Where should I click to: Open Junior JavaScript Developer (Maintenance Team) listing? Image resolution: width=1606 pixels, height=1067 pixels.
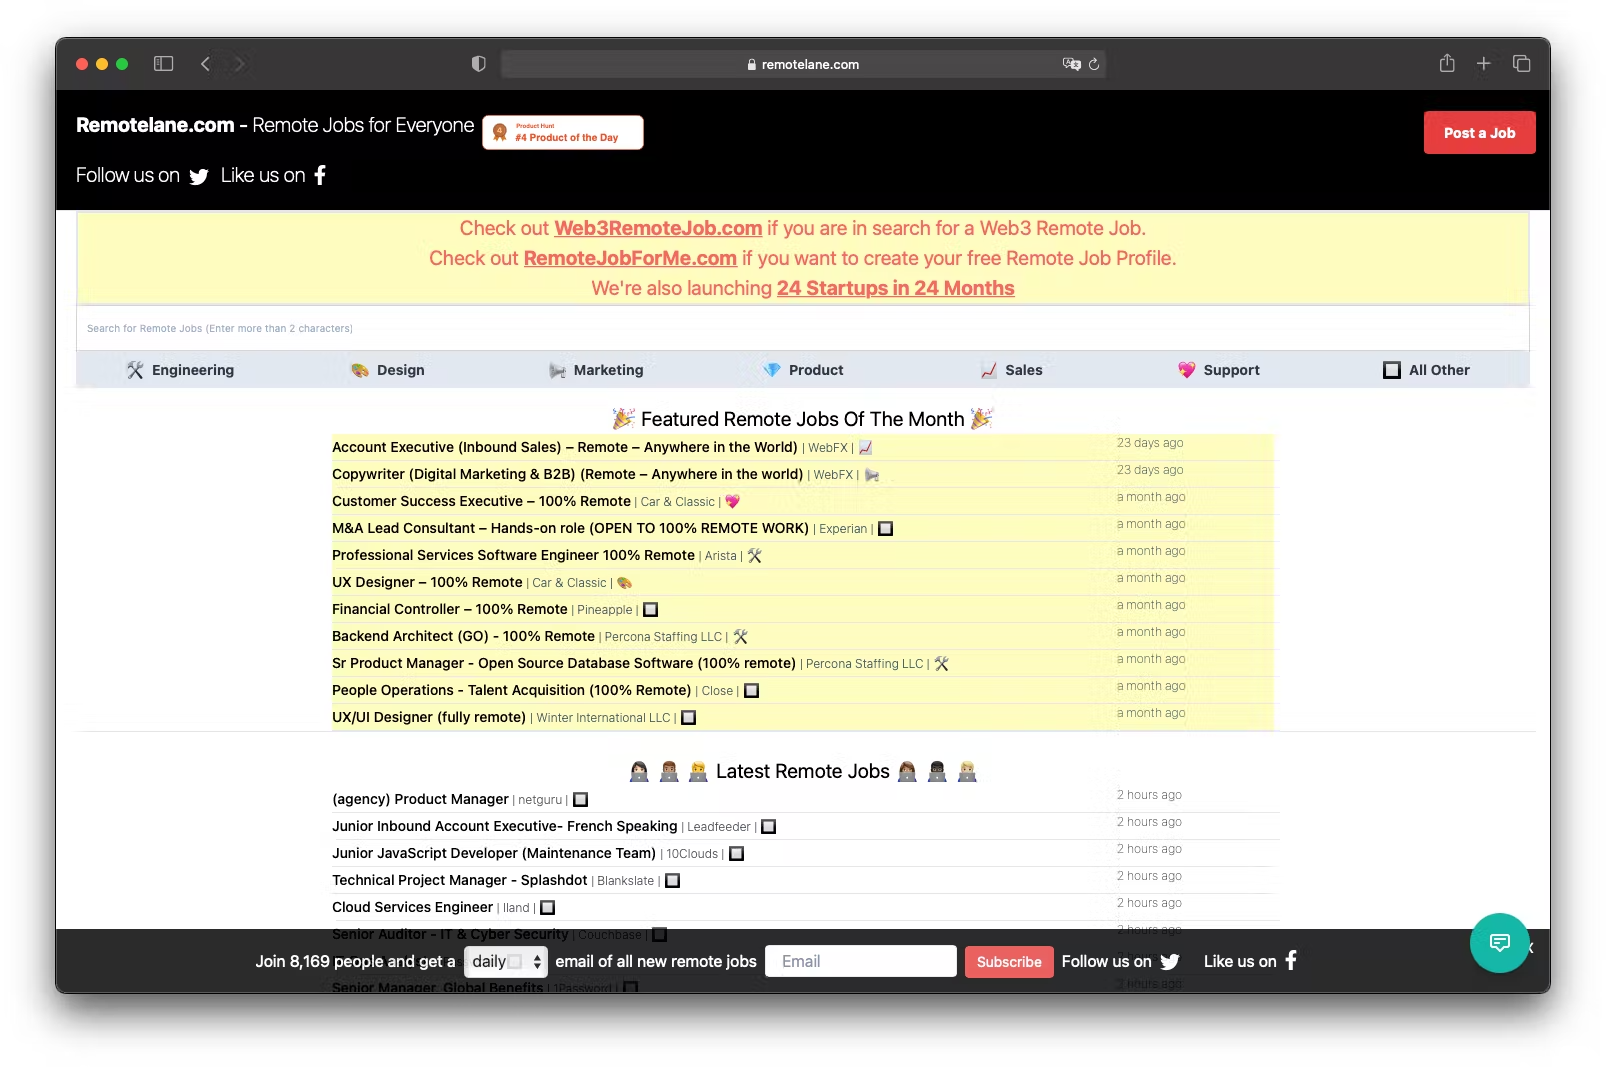click(x=494, y=853)
